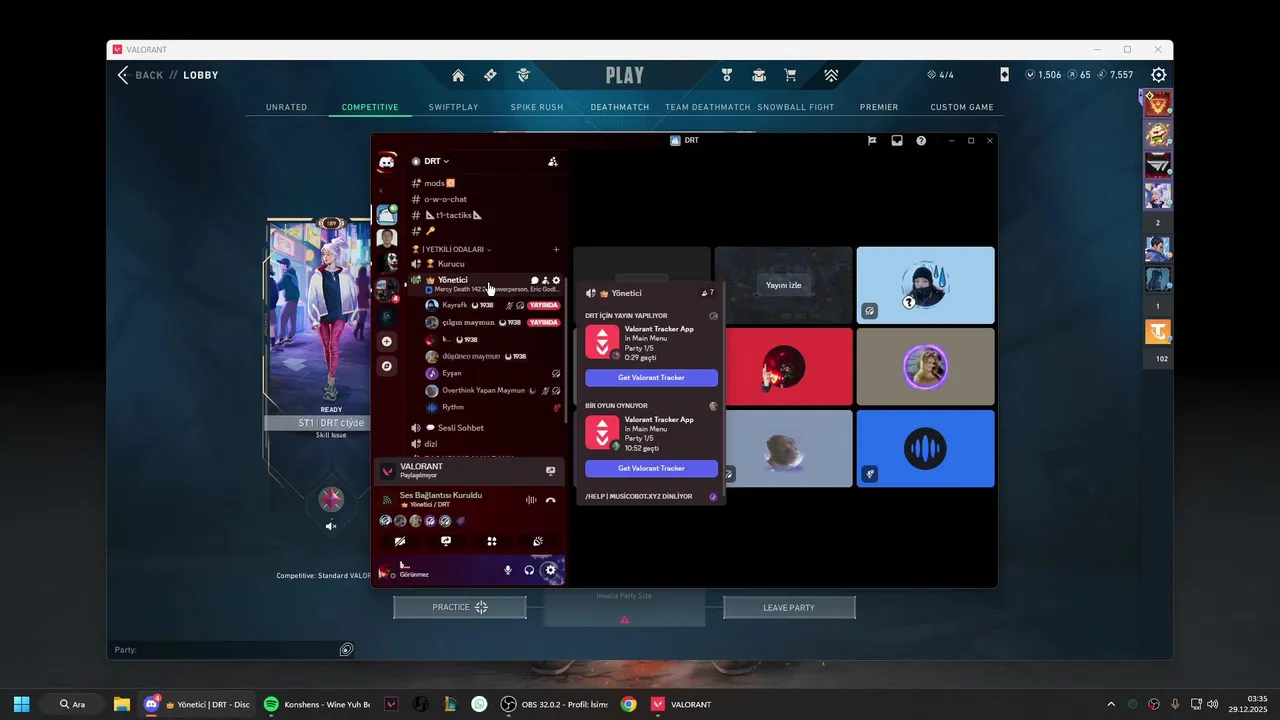Click the PRACTICE button in Valorant
Screen dimensions: 1280x720
pos(460,607)
